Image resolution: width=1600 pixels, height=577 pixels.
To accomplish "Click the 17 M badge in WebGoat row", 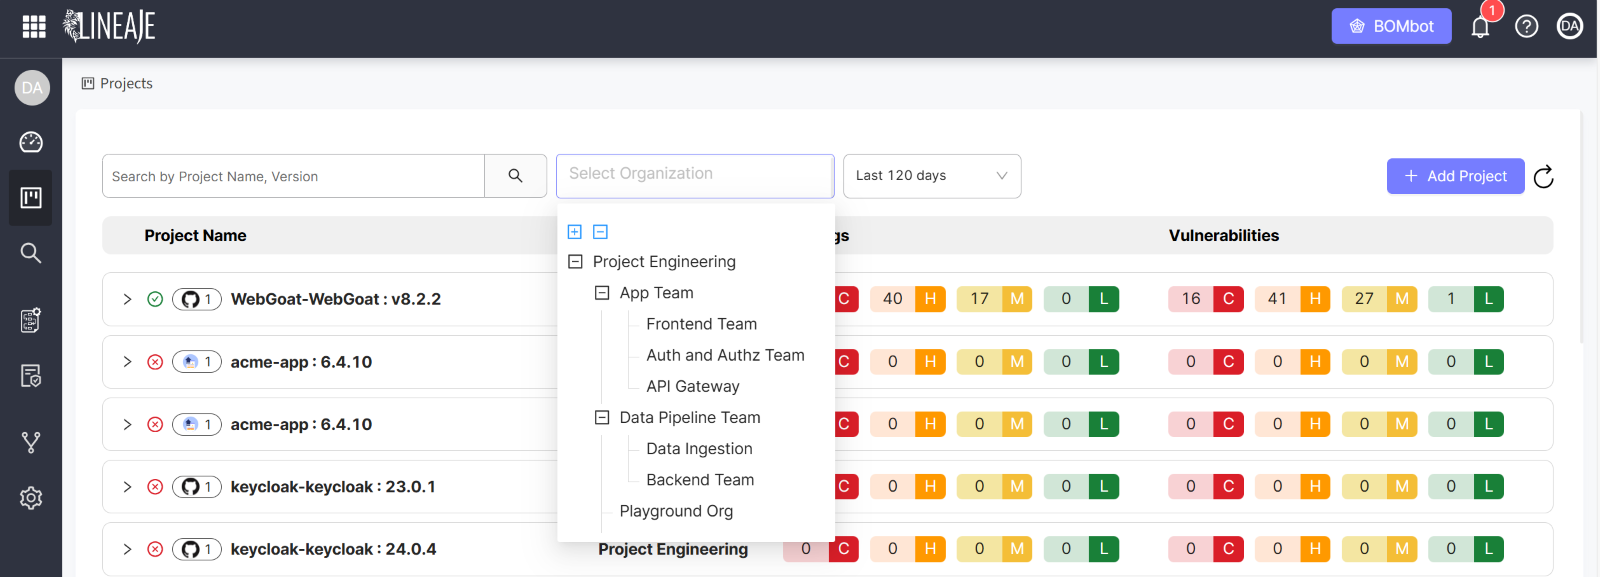I will click(x=995, y=299).
